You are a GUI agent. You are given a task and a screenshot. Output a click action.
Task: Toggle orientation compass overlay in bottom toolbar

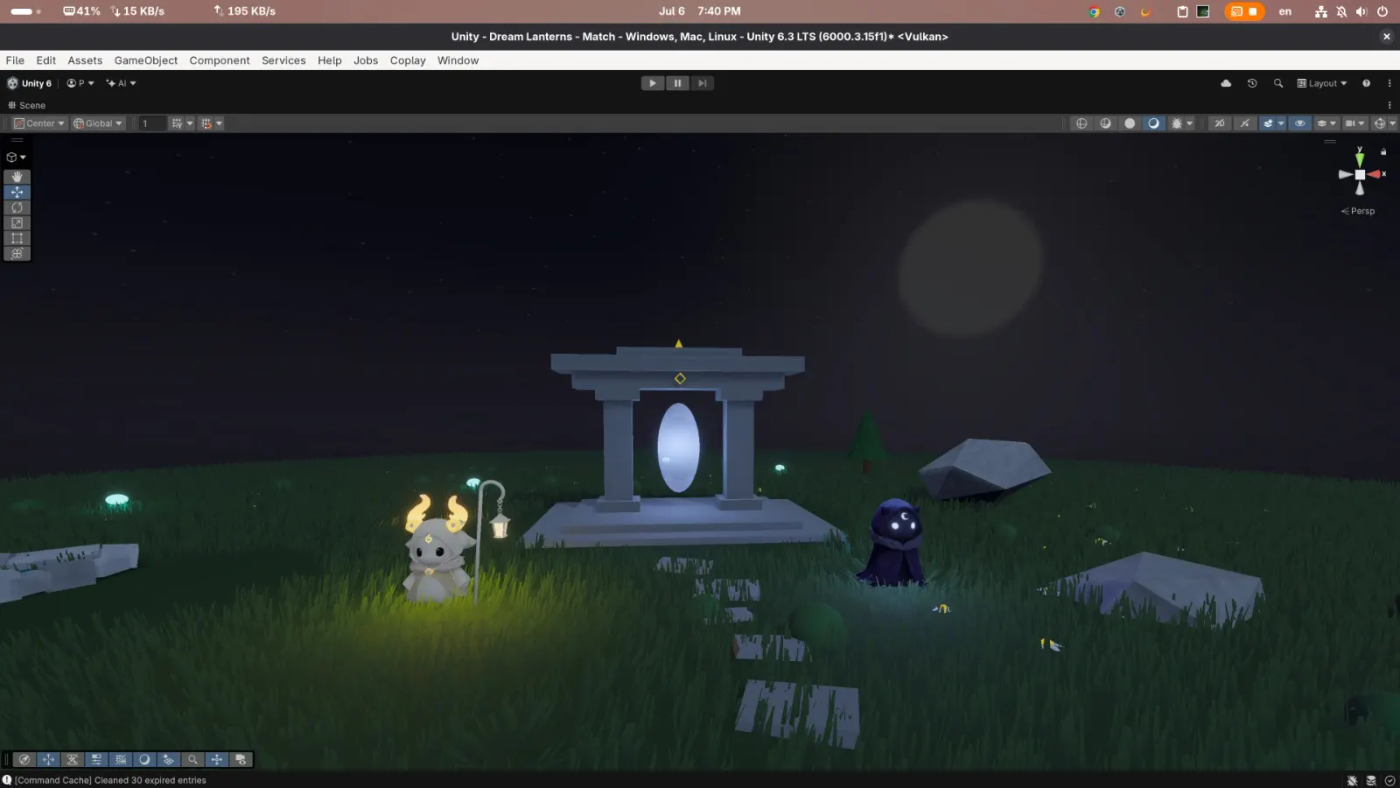click(x=24, y=760)
